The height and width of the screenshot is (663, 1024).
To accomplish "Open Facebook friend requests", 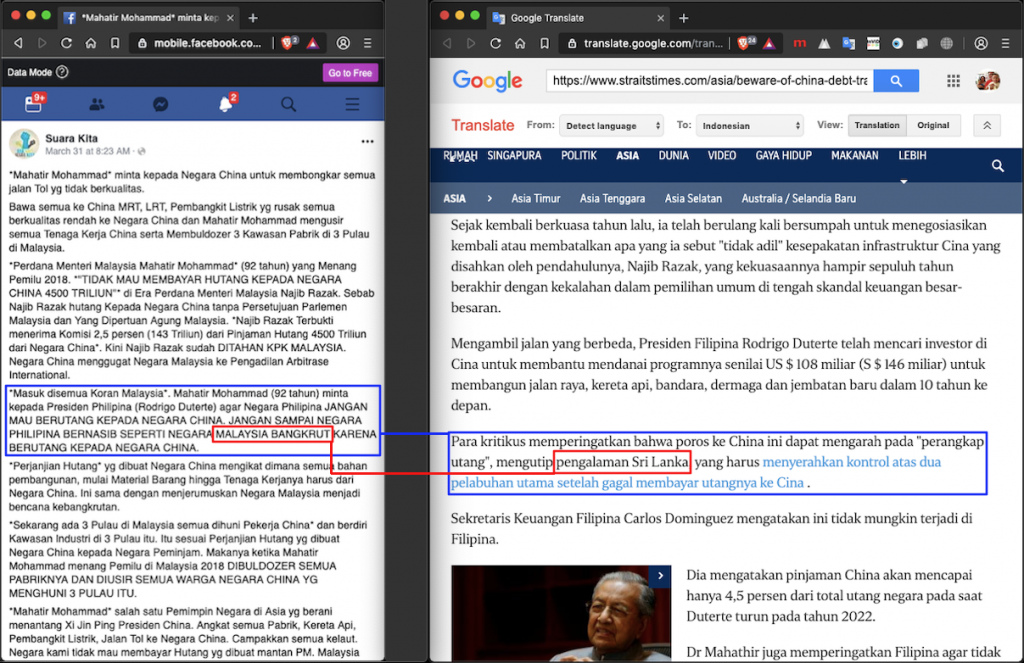I will point(97,105).
